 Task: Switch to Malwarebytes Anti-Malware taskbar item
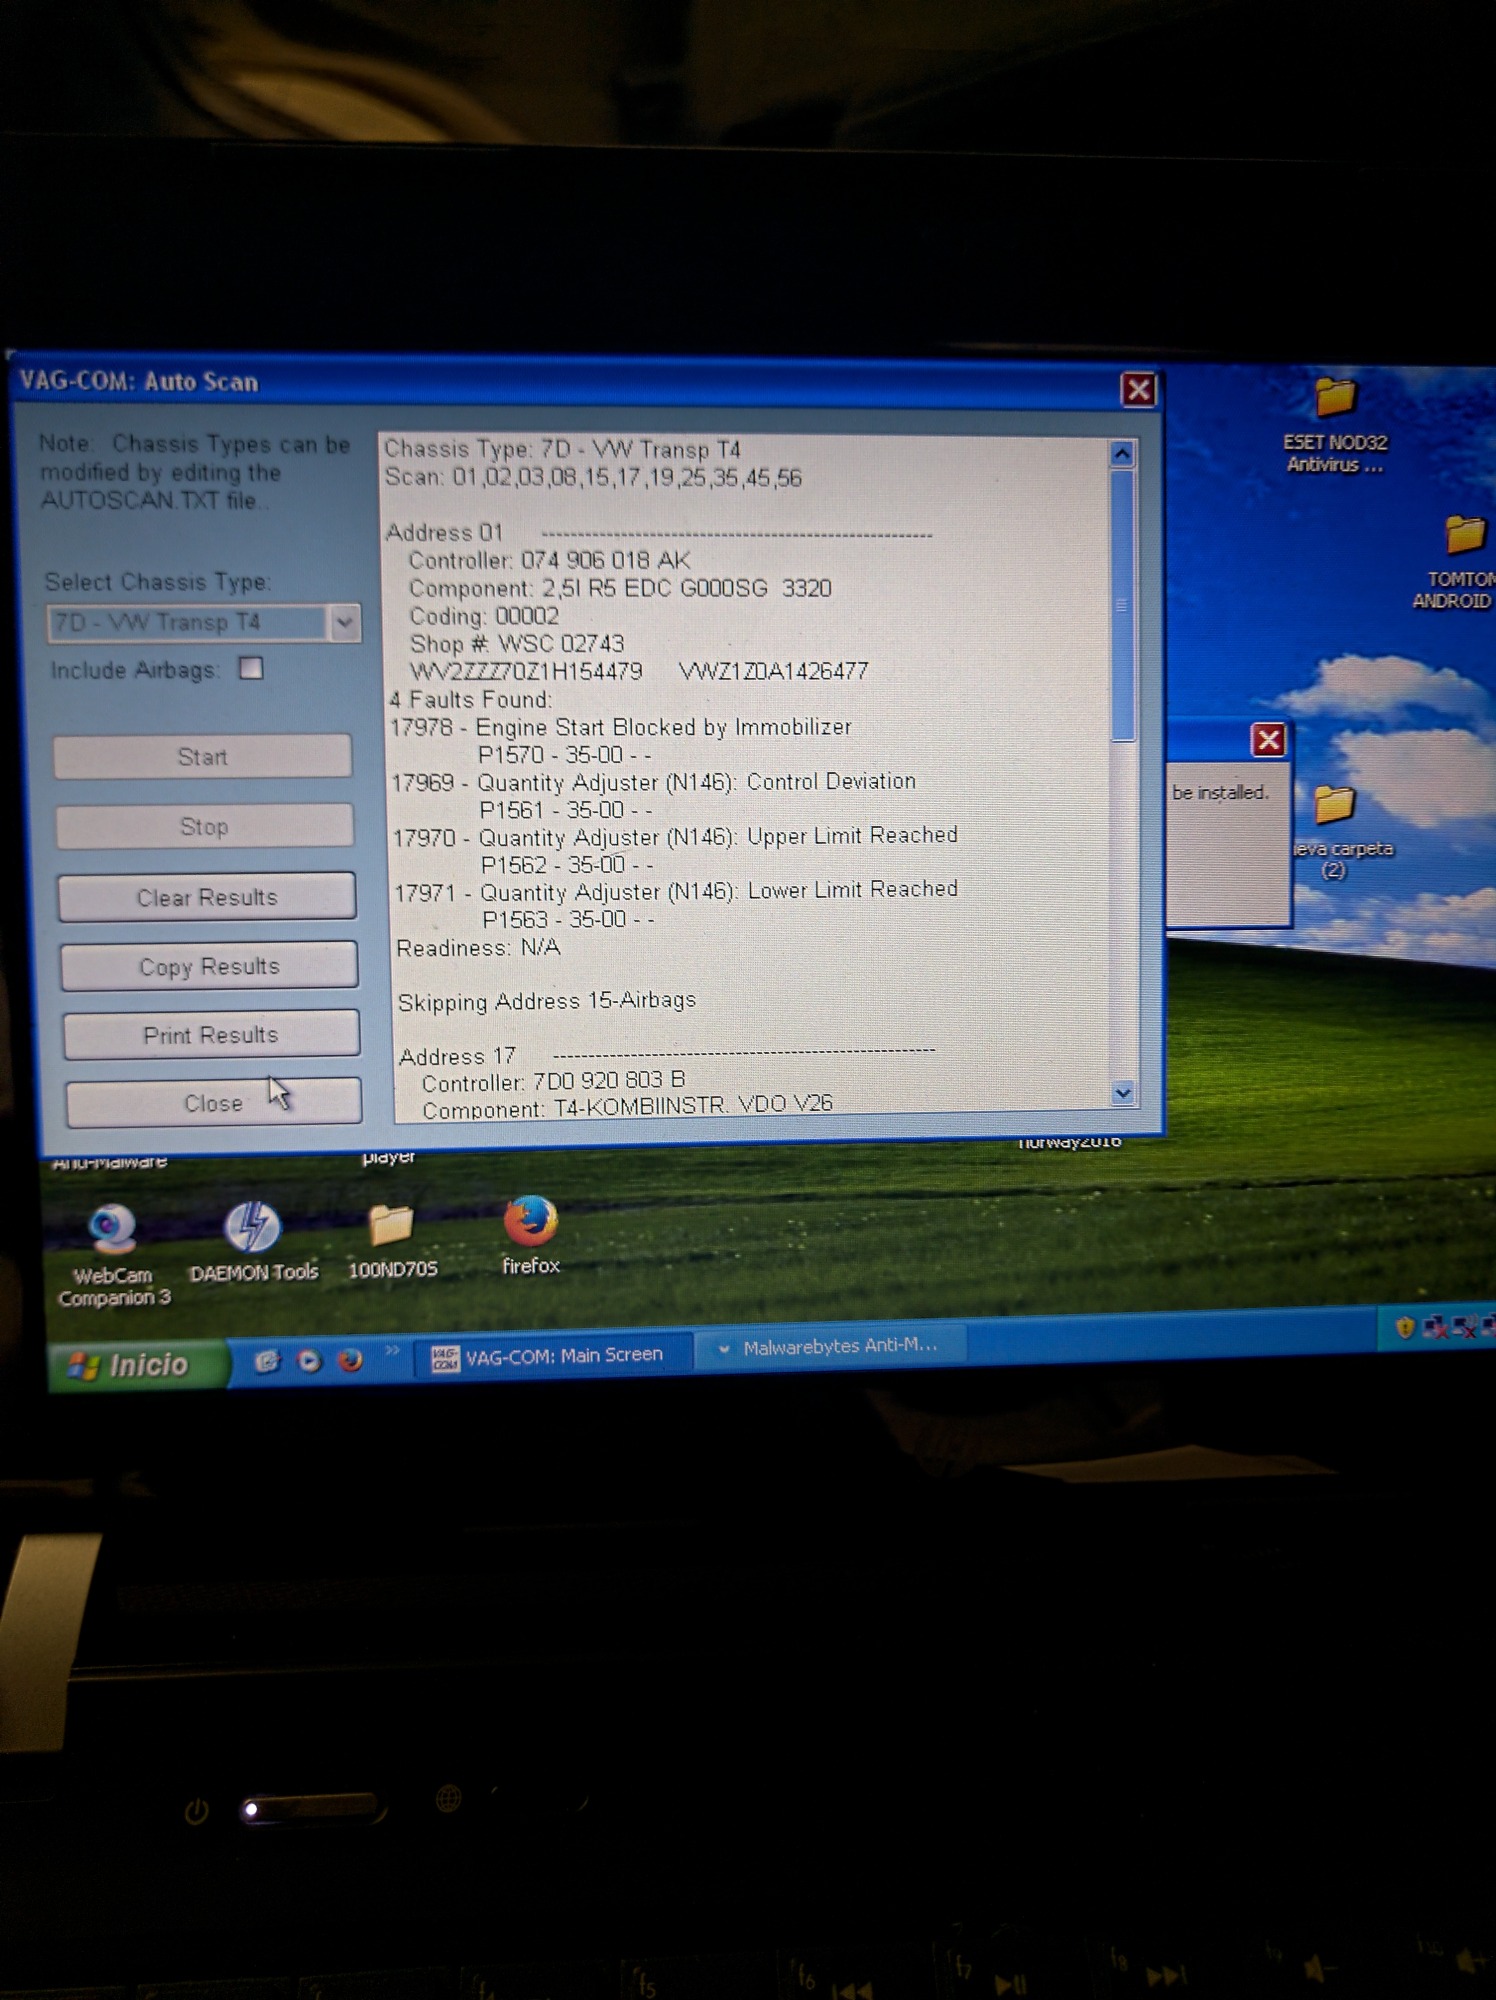coord(830,1347)
